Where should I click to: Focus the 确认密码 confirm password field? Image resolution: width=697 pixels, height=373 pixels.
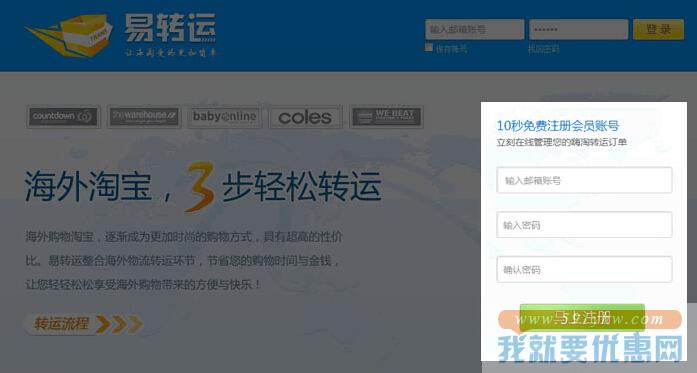[584, 269]
